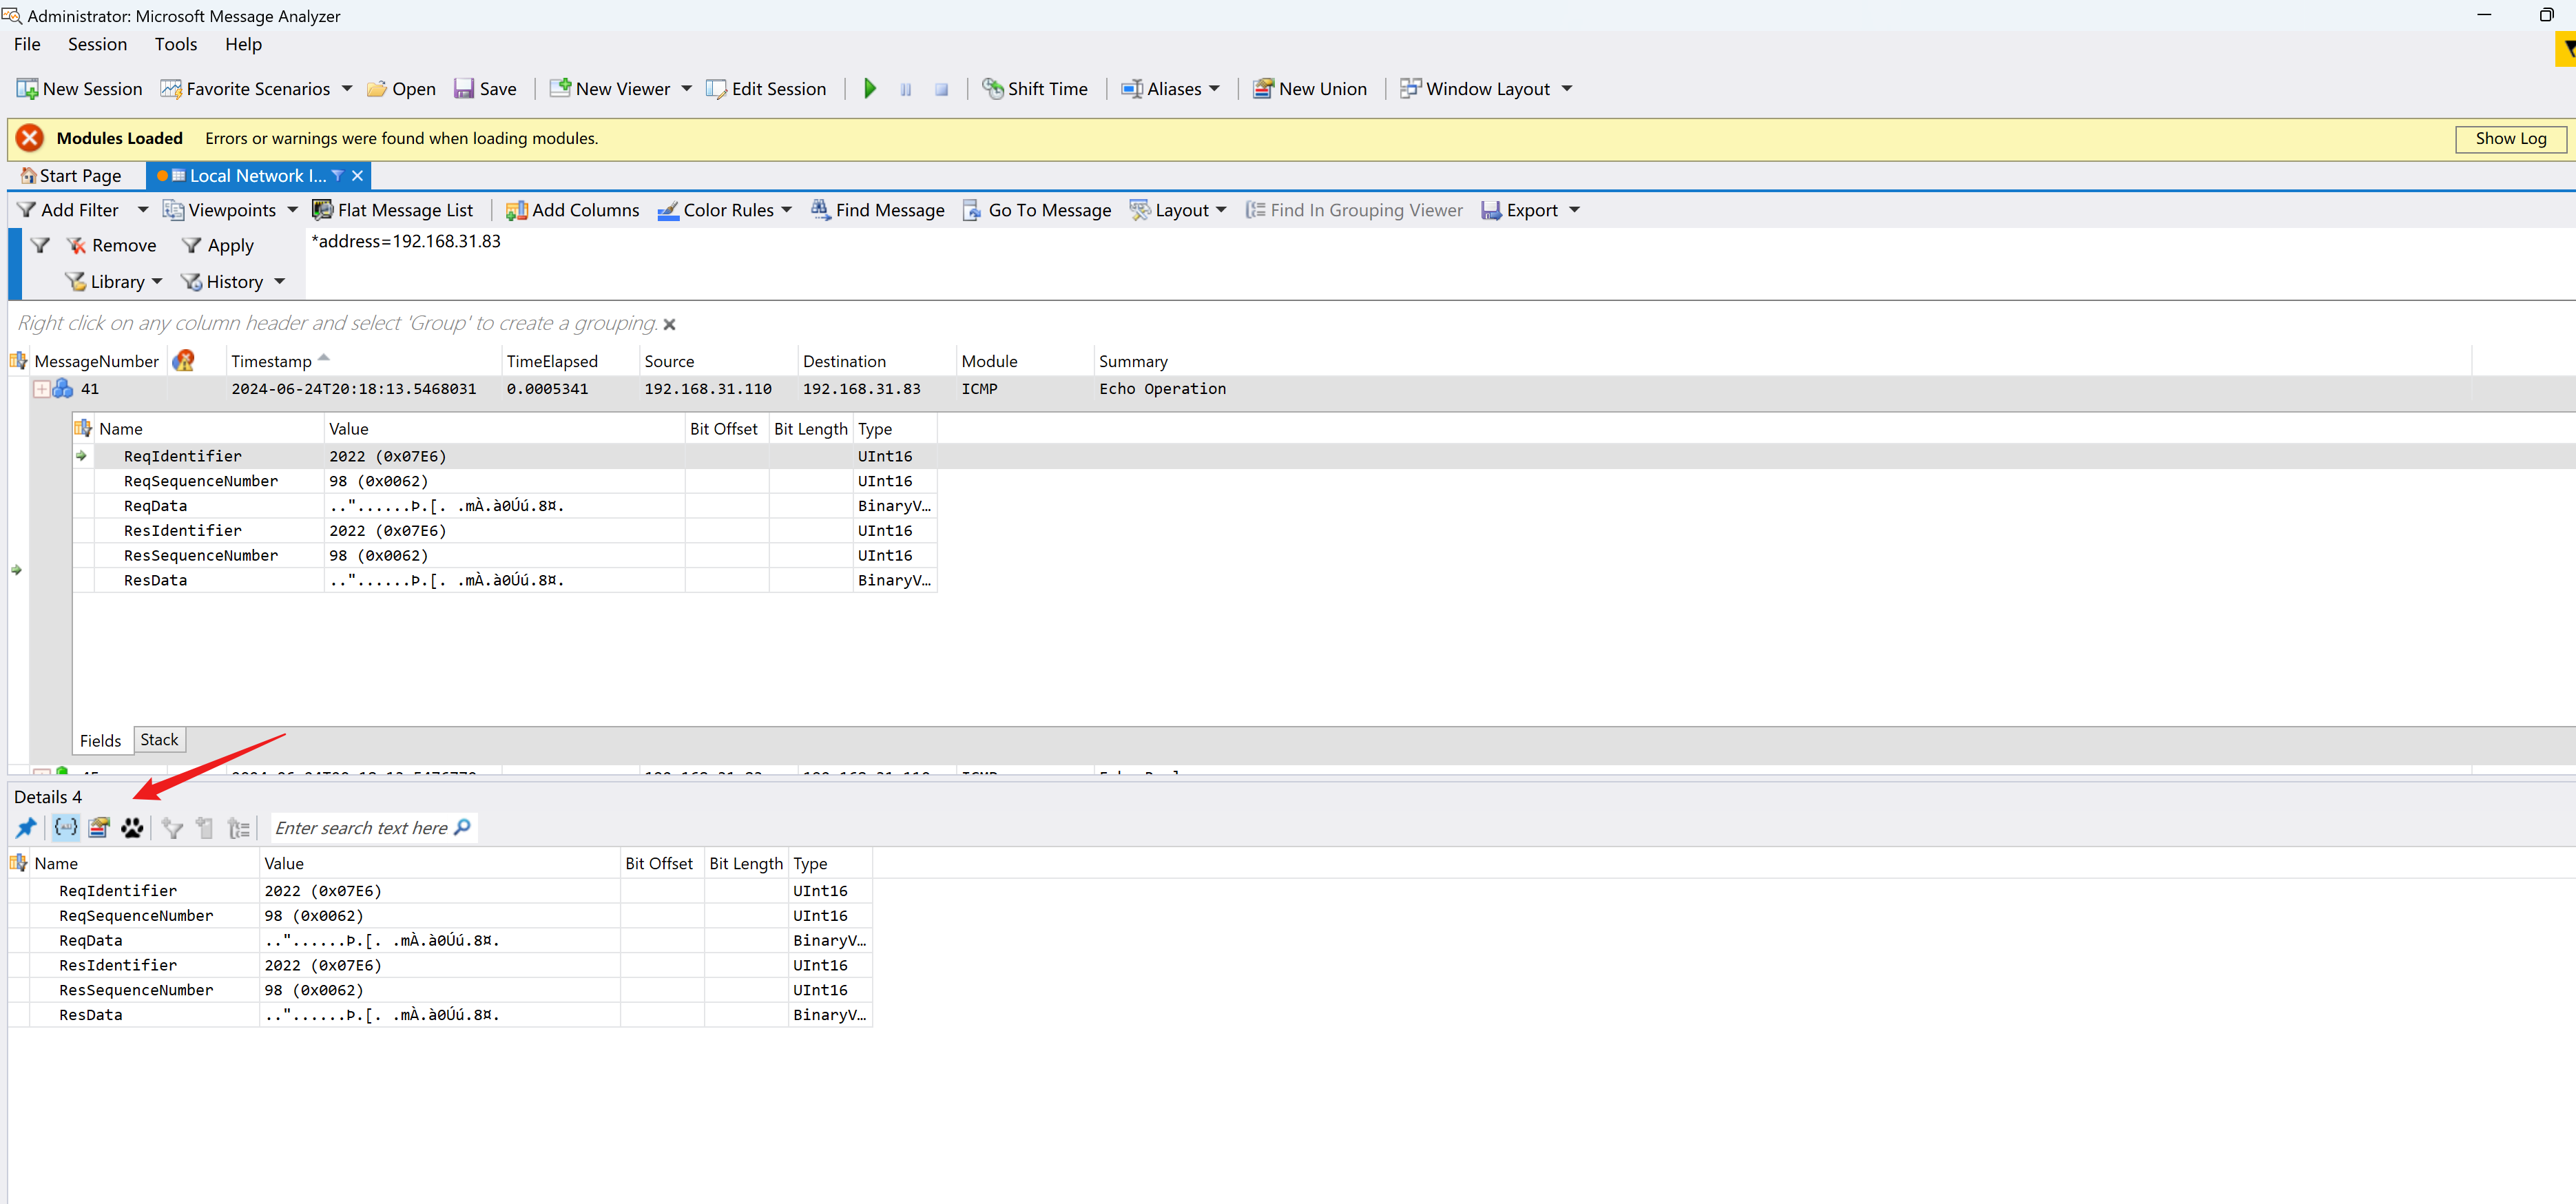The height and width of the screenshot is (1204, 2576).
Task: Click the Open folder button
Action: (401, 89)
